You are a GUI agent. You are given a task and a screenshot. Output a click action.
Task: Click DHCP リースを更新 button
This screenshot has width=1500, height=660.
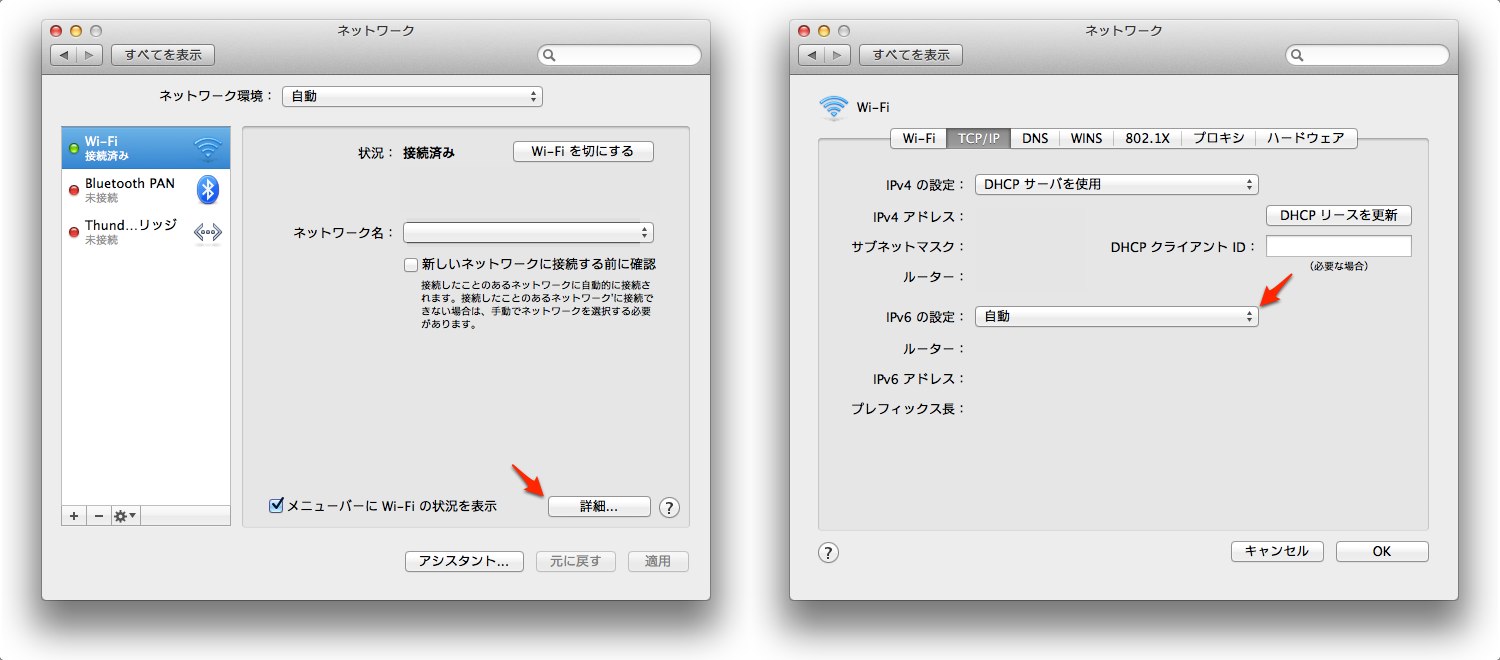point(1339,216)
